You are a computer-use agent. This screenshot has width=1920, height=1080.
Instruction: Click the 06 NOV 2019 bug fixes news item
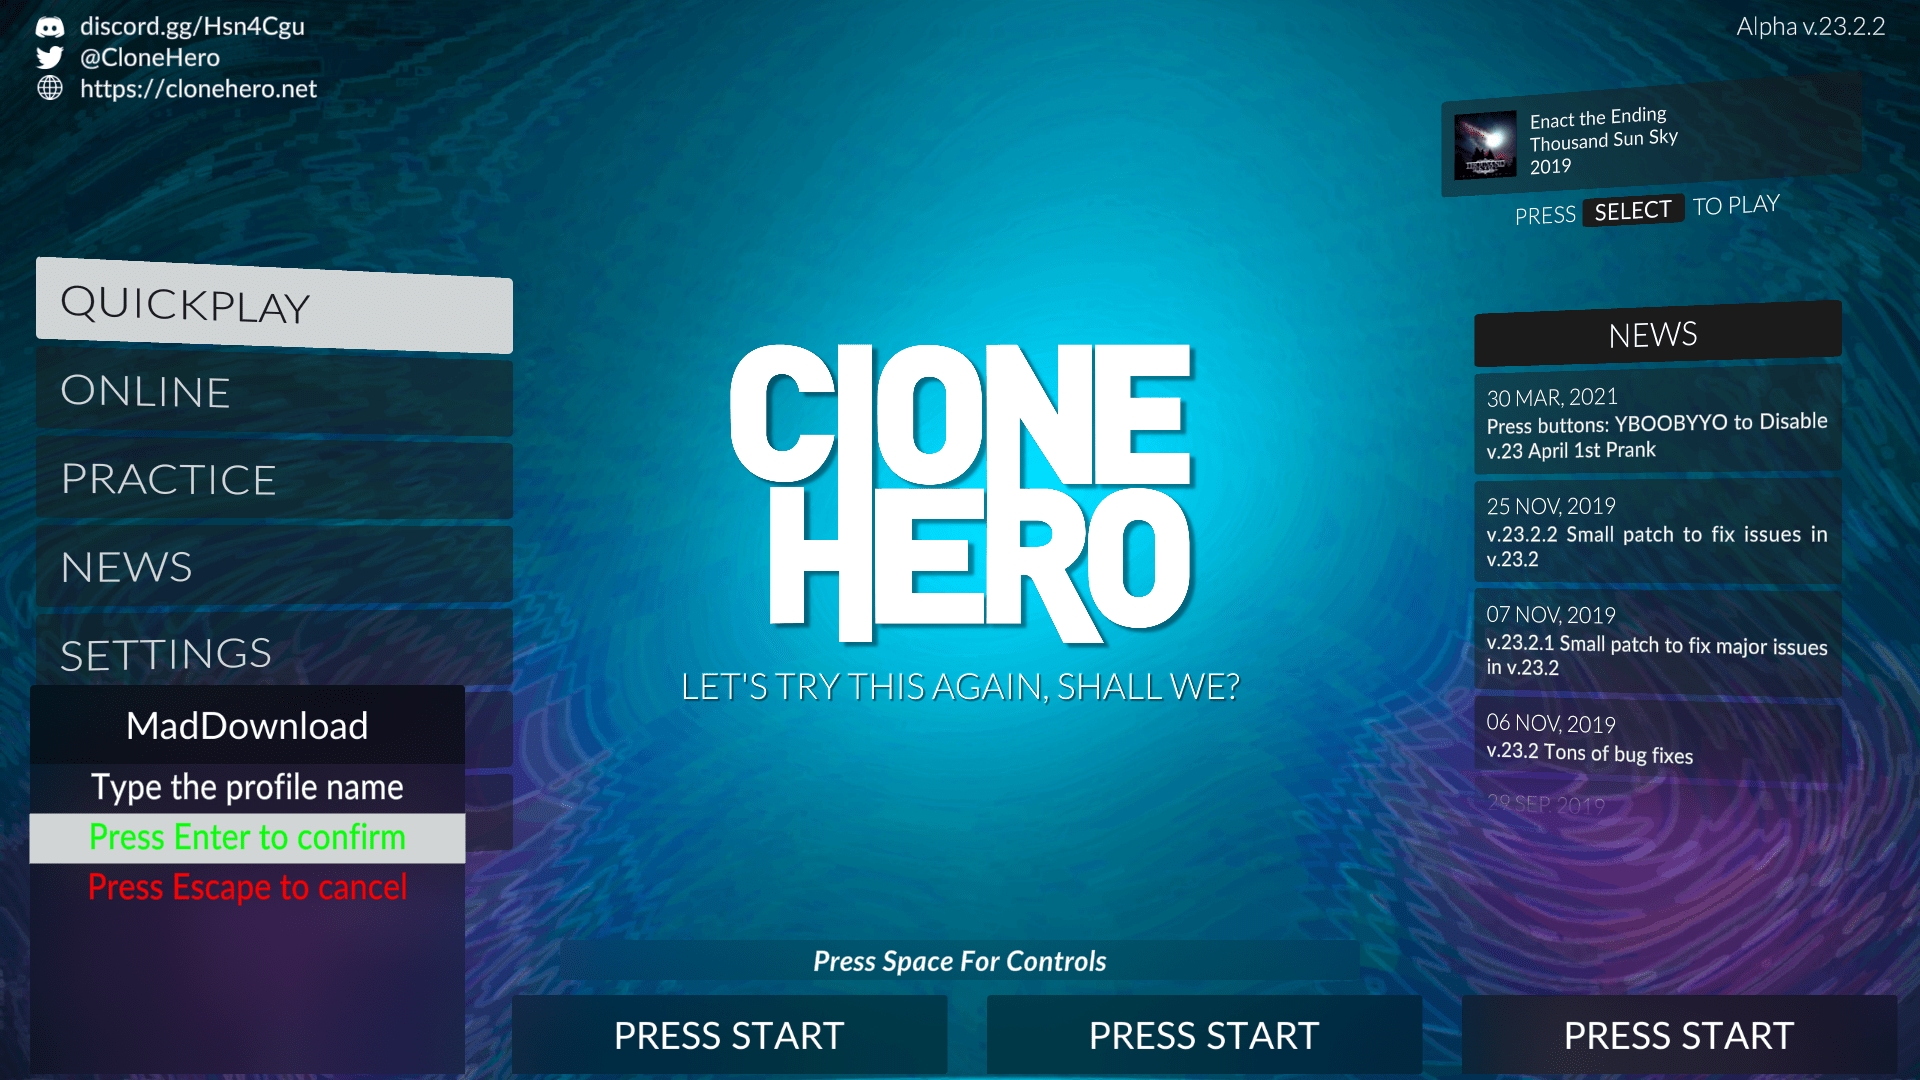1655,738
